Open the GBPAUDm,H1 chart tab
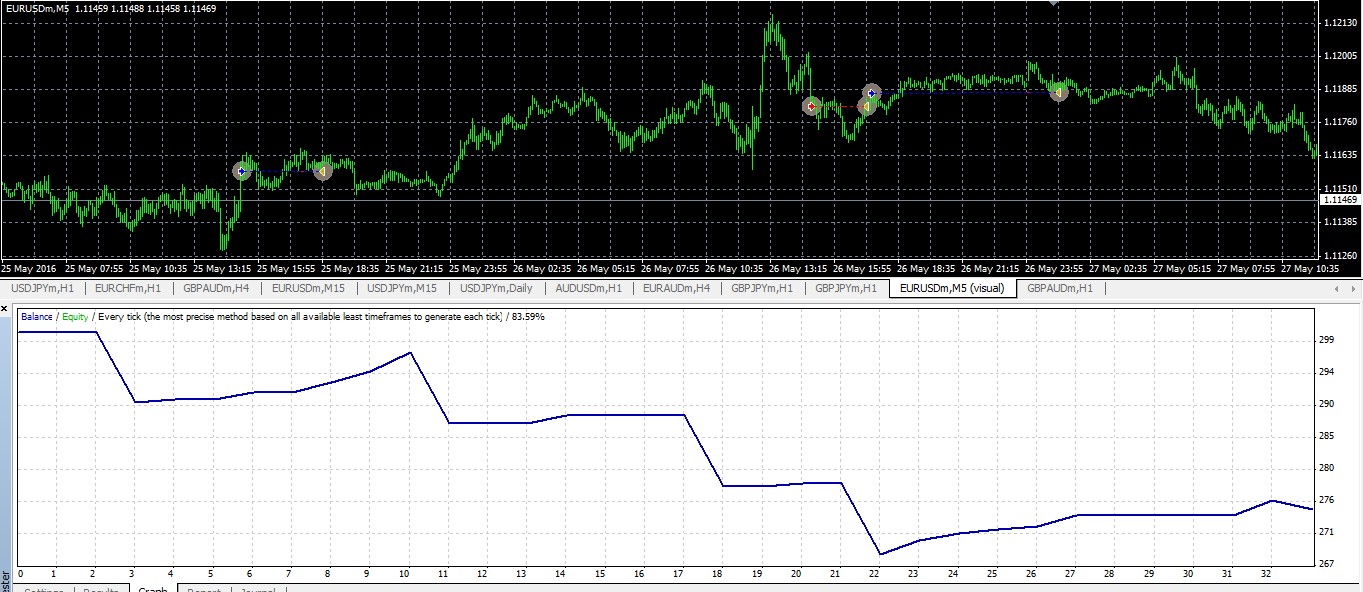This screenshot has height=592, width=1363. pyautogui.click(x=1060, y=288)
